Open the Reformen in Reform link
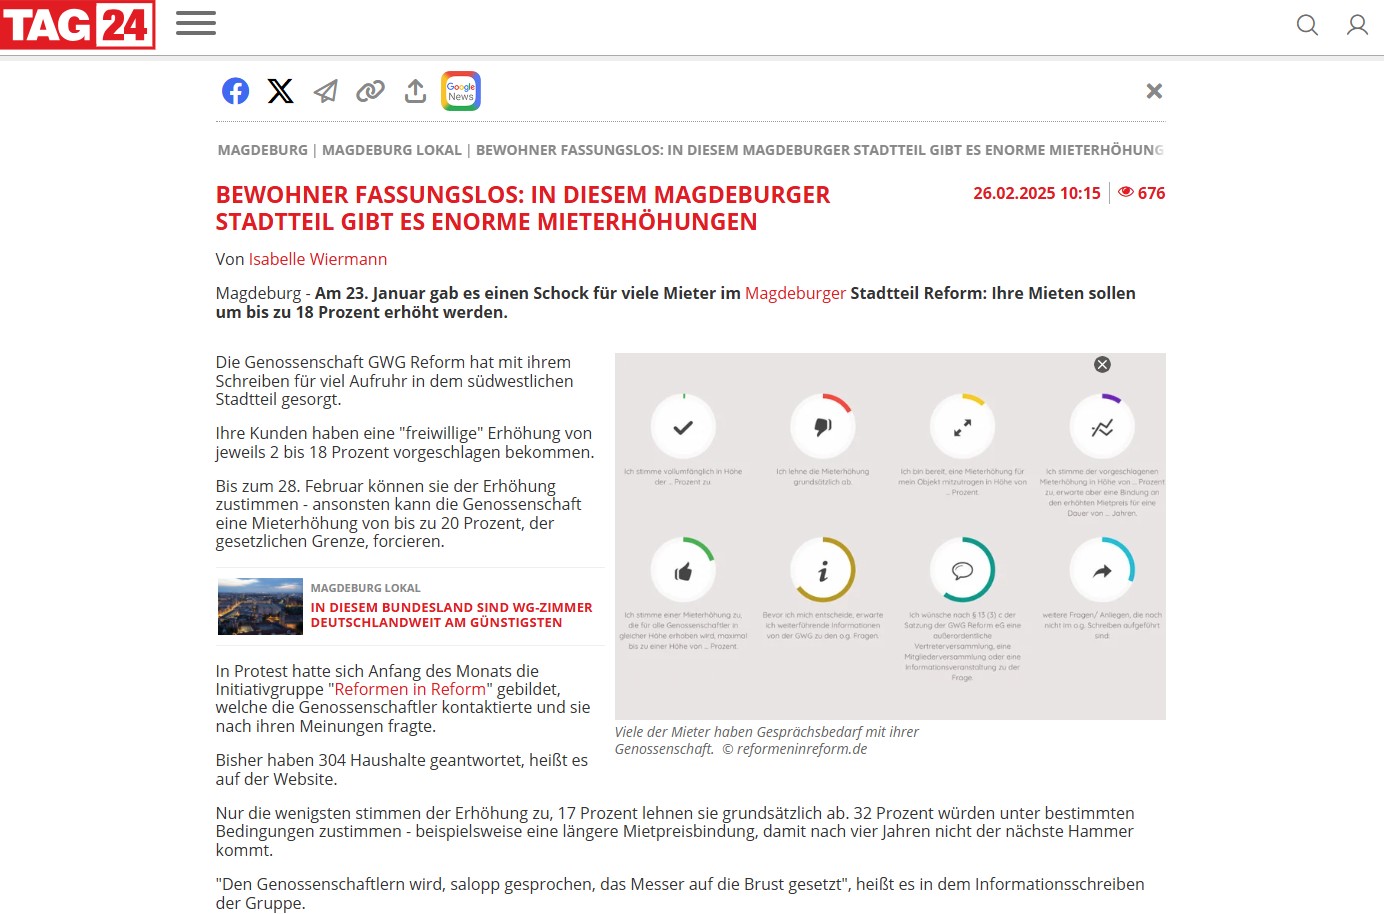Image resolution: width=1384 pixels, height=914 pixels. pyautogui.click(x=410, y=689)
